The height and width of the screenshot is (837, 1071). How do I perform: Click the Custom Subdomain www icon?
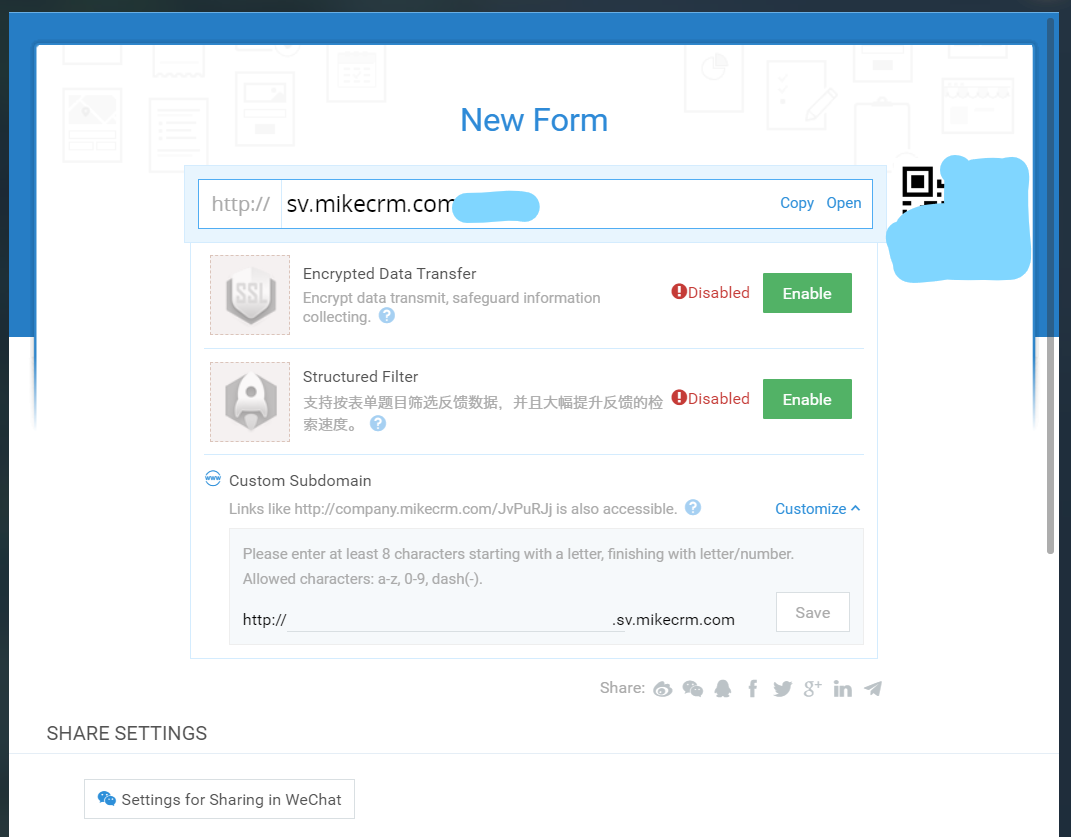[213, 478]
